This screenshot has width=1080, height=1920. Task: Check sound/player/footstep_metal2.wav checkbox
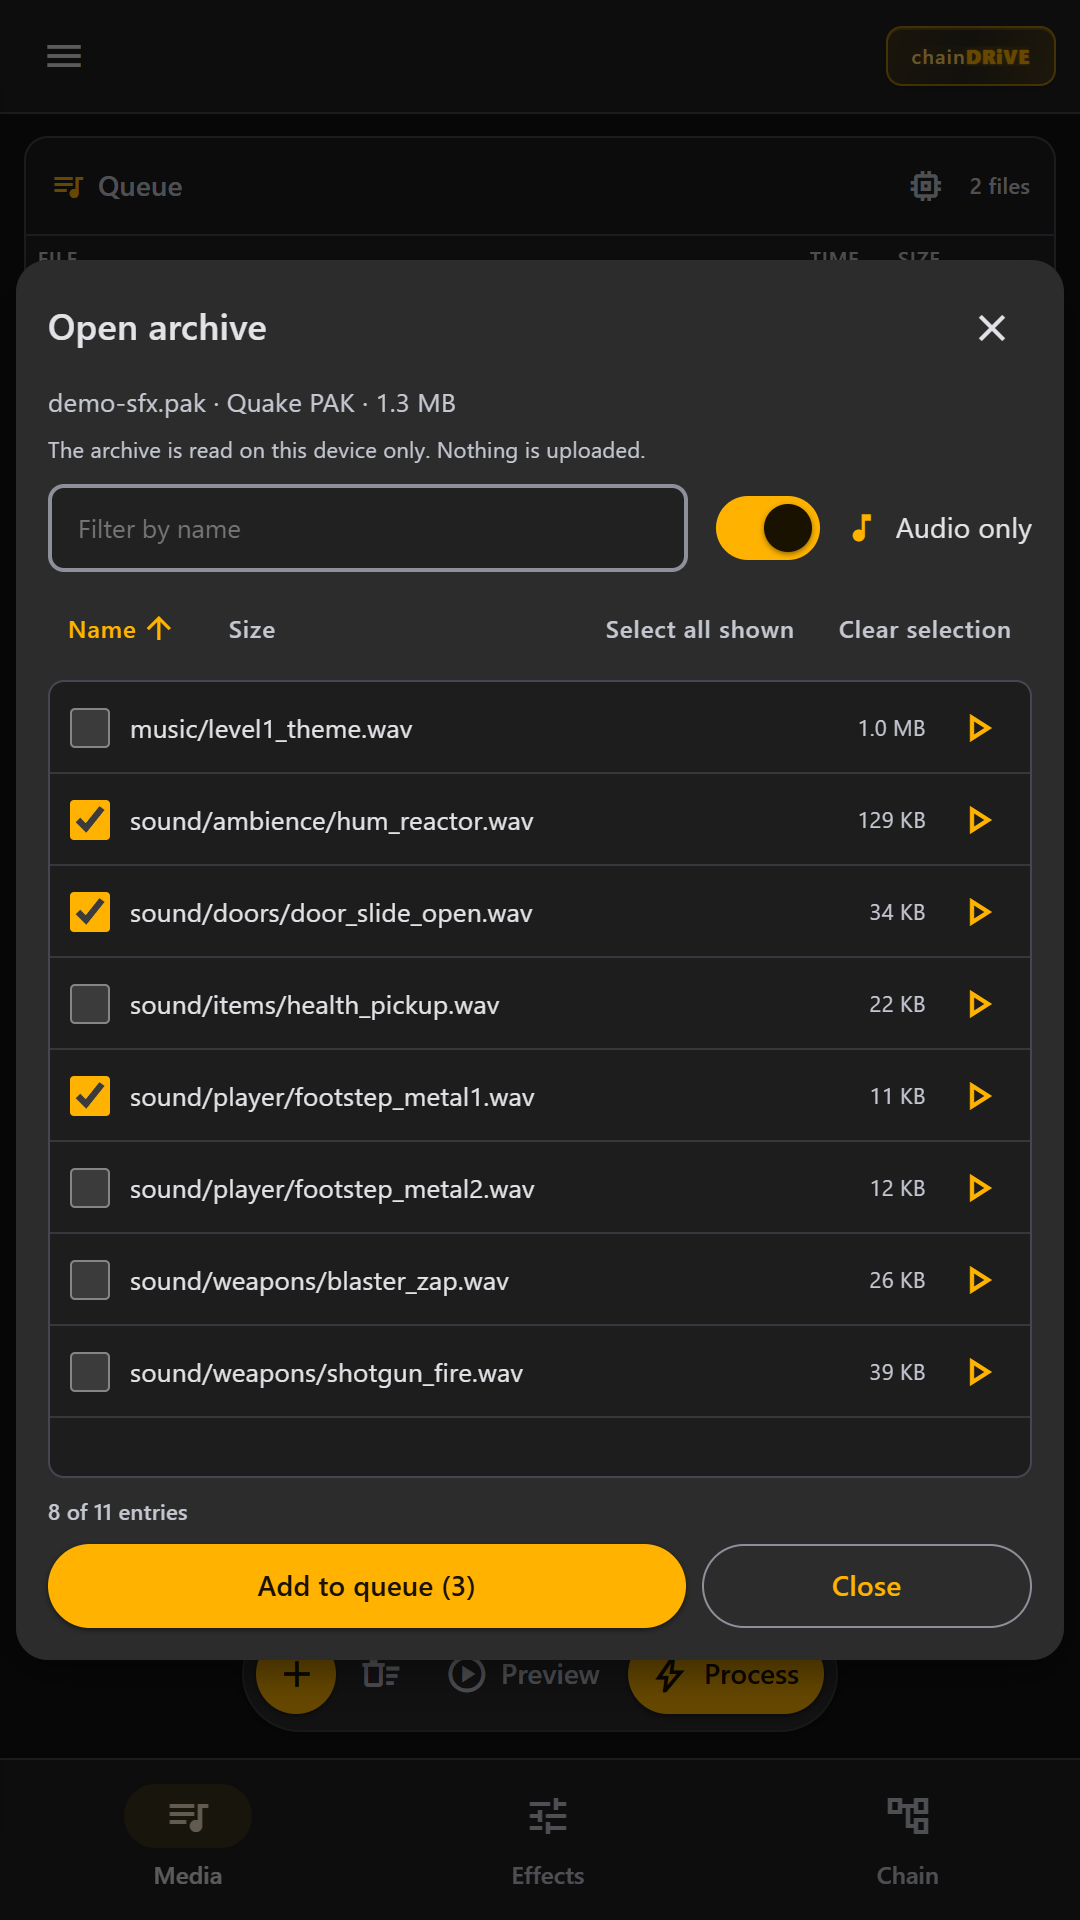pos(90,1188)
